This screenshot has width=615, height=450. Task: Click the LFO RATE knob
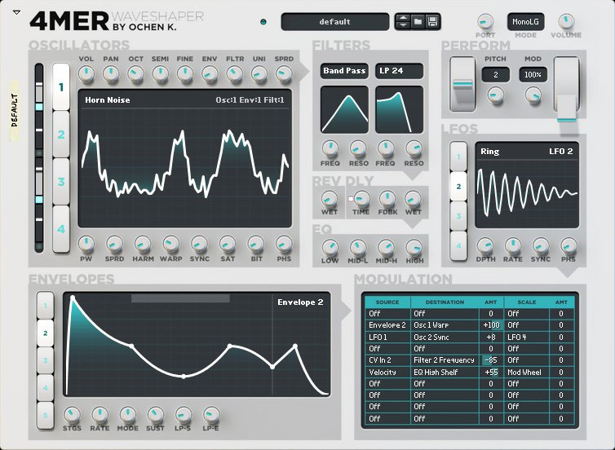tap(513, 244)
